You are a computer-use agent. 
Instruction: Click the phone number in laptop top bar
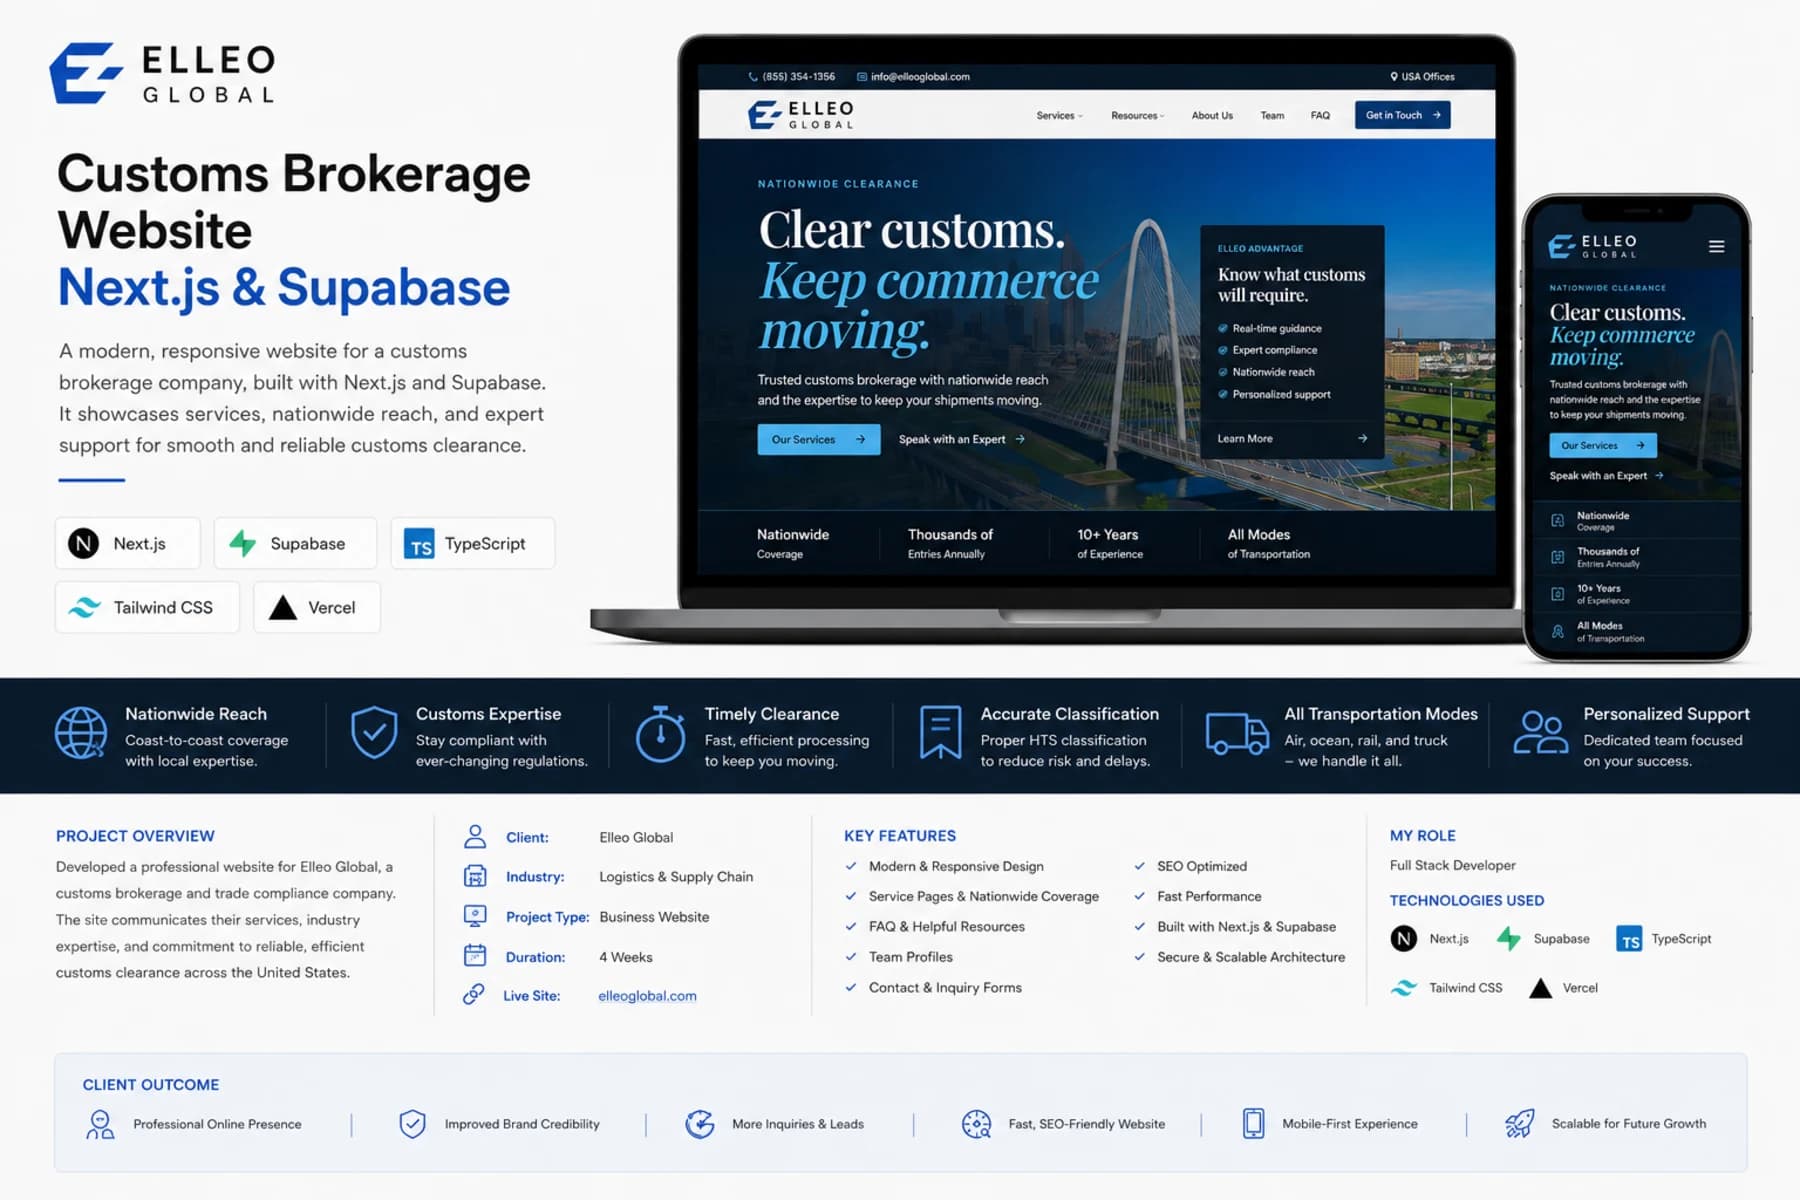coord(792,76)
